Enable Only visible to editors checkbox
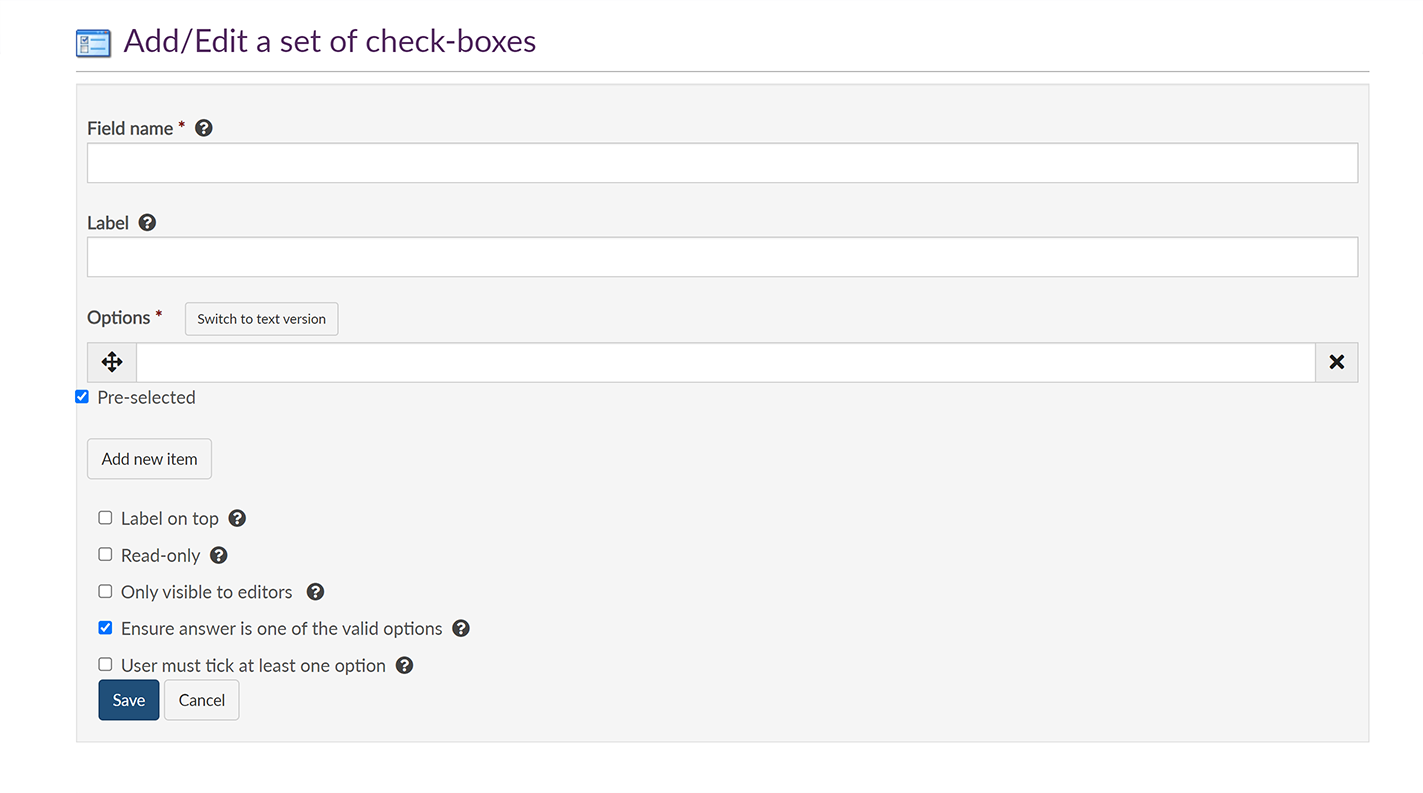 click(105, 591)
